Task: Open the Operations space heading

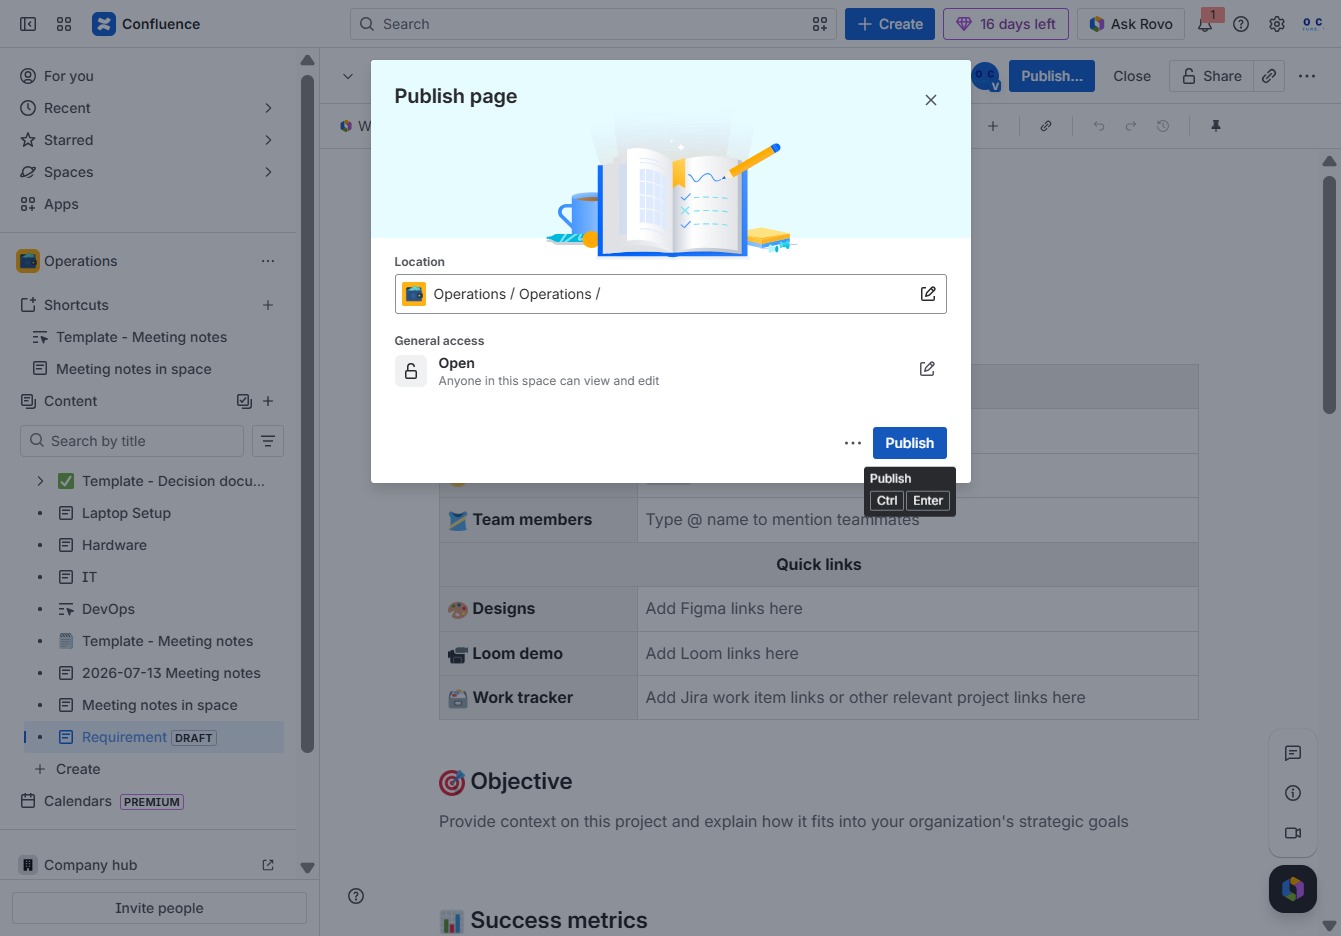Action: click(x=81, y=261)
